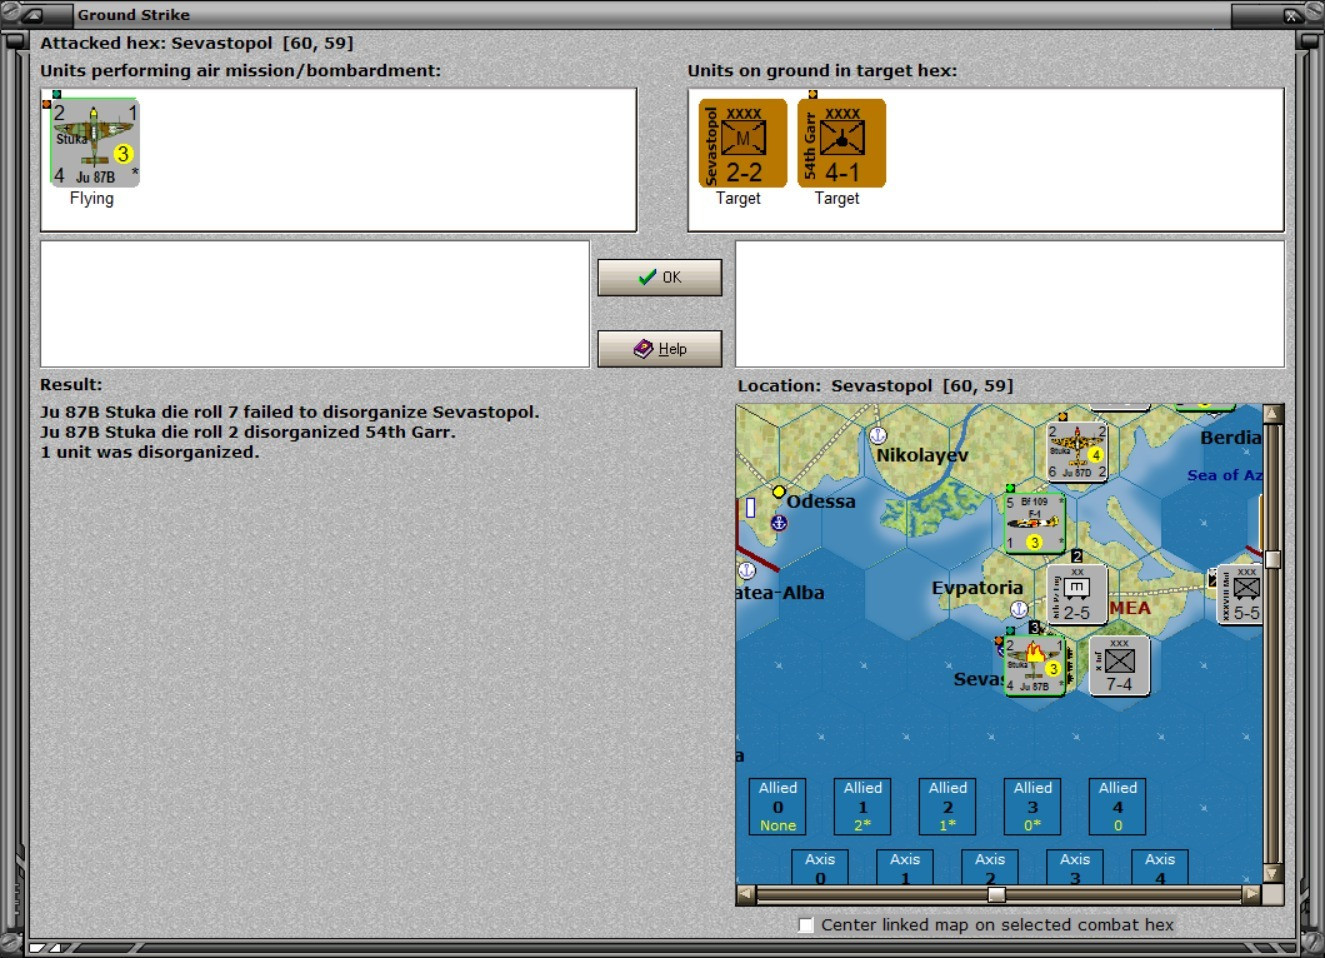
Task: Click the Ju 87D Stuka counter on the map
Action: point(1076,452)
